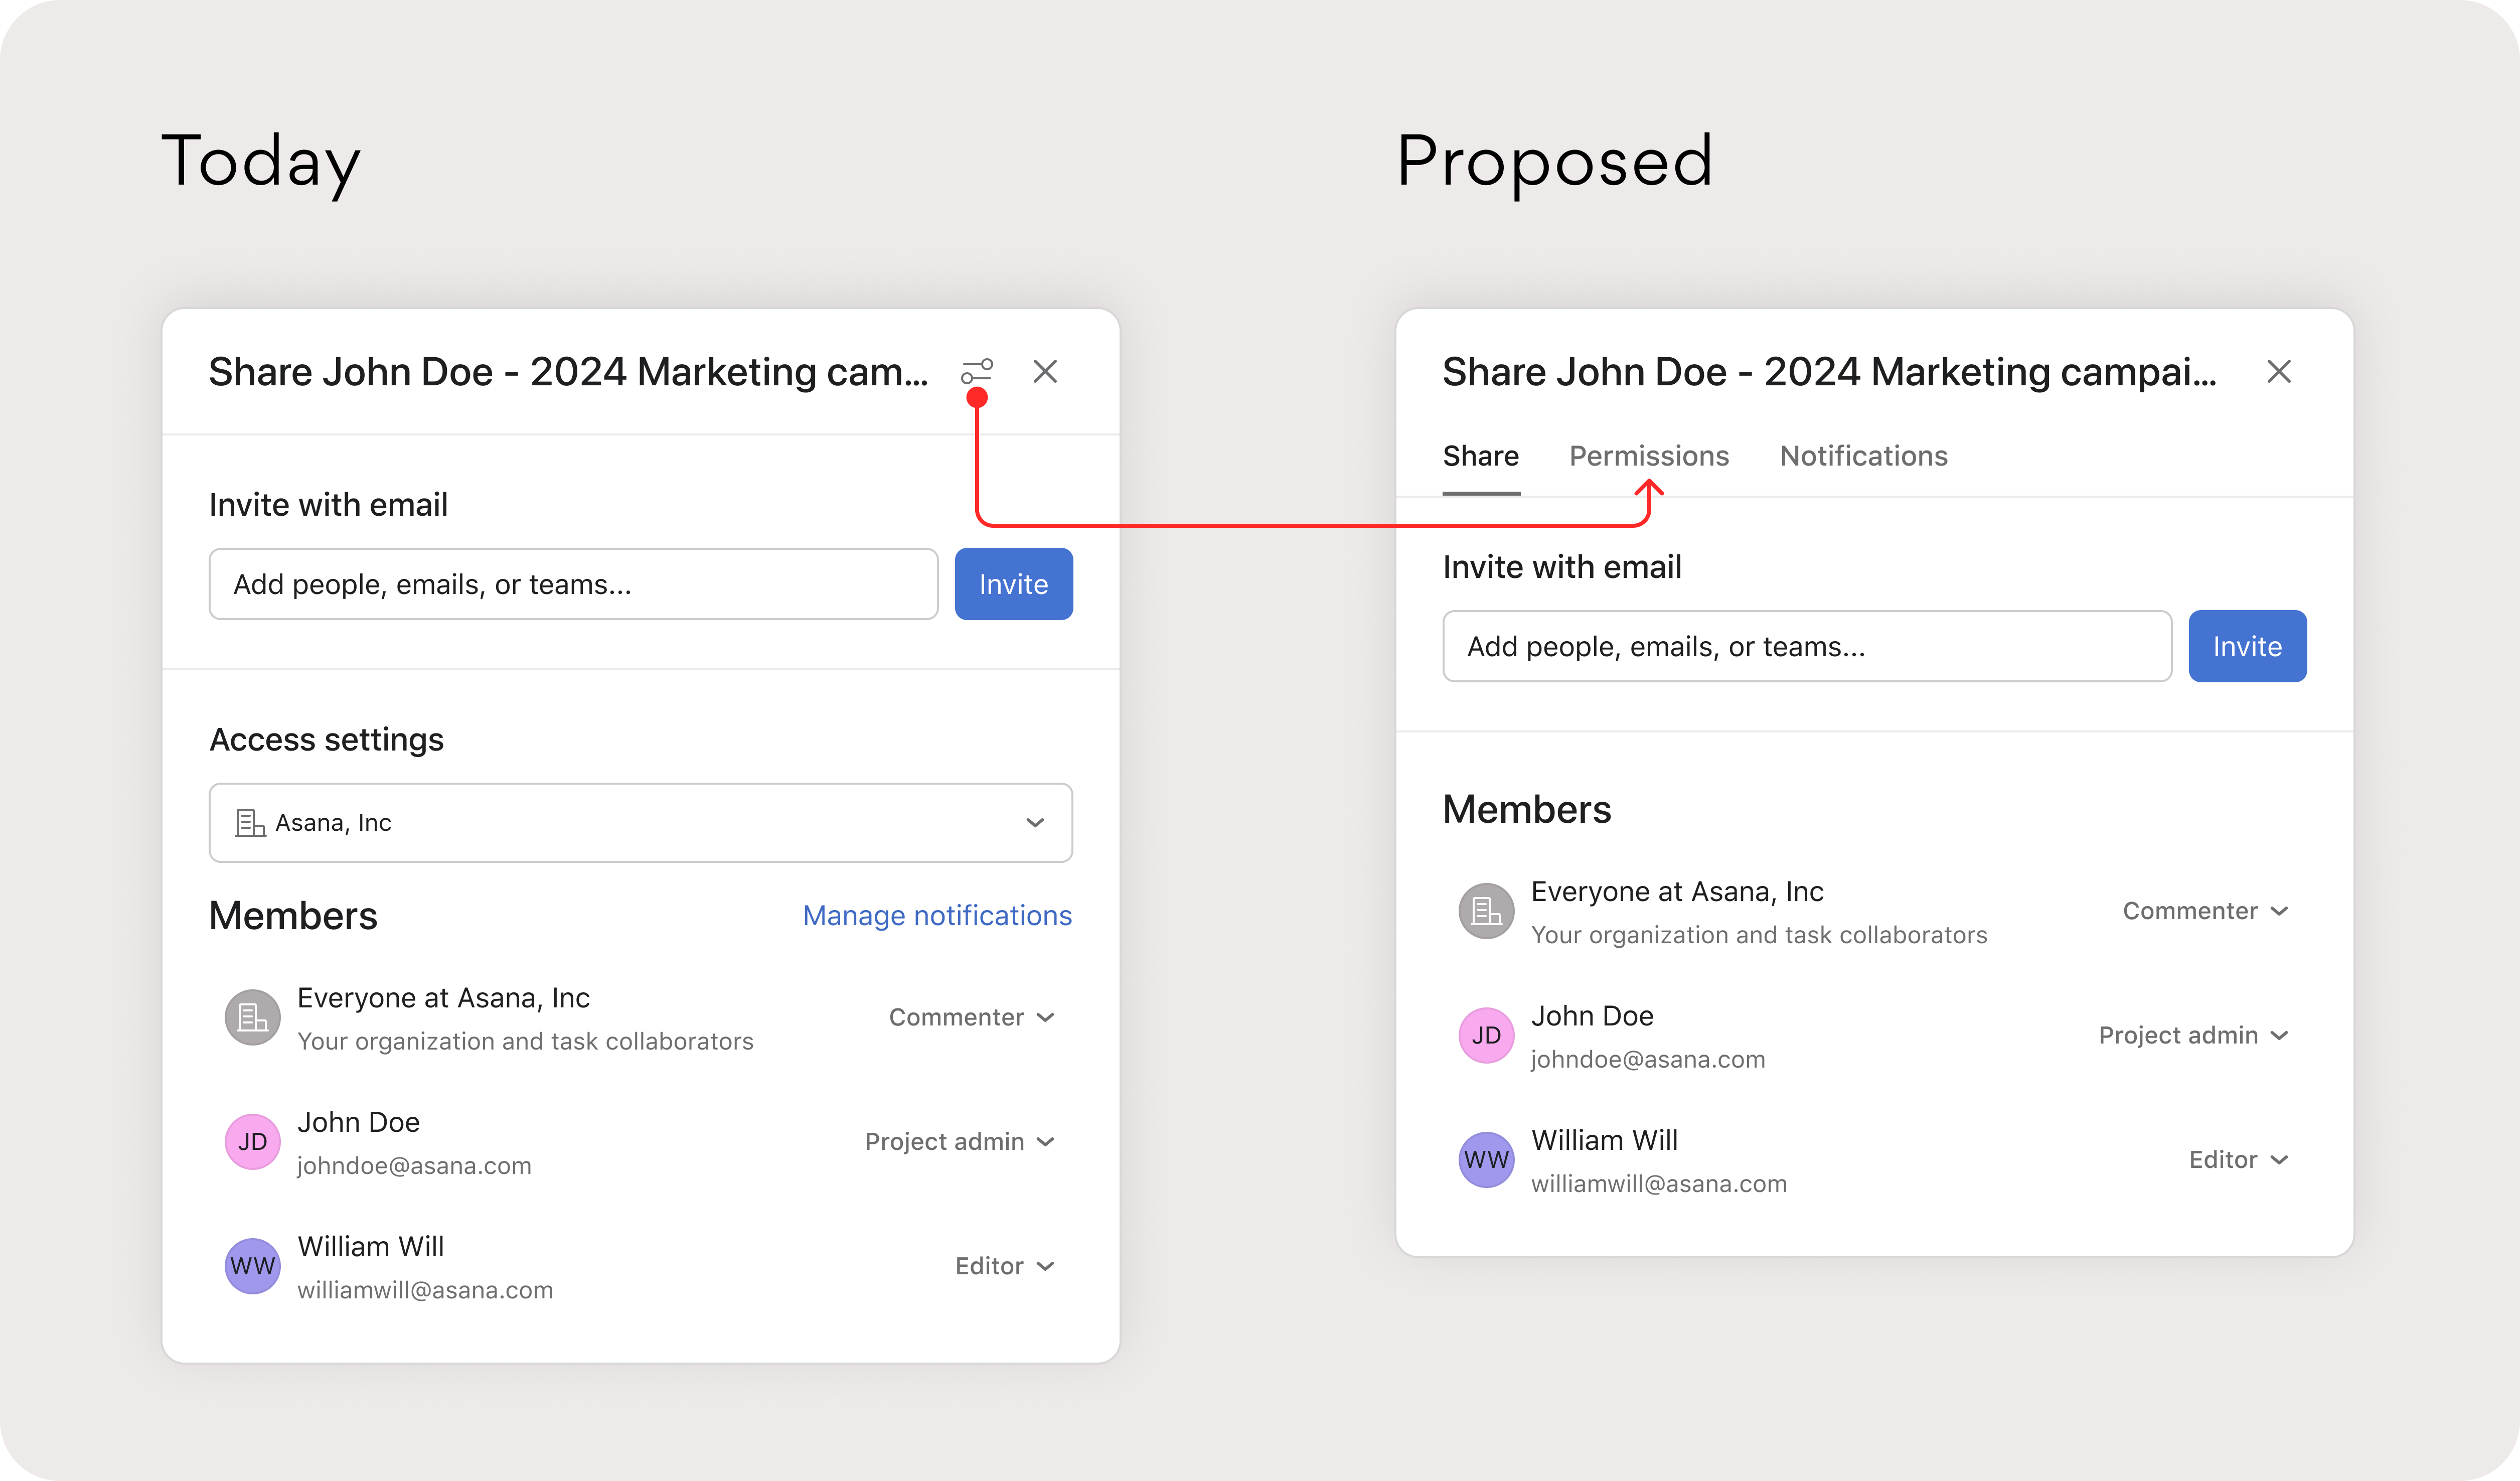Select John Doe's pink avatar in Proposed dialog

pos(1486,1035)
